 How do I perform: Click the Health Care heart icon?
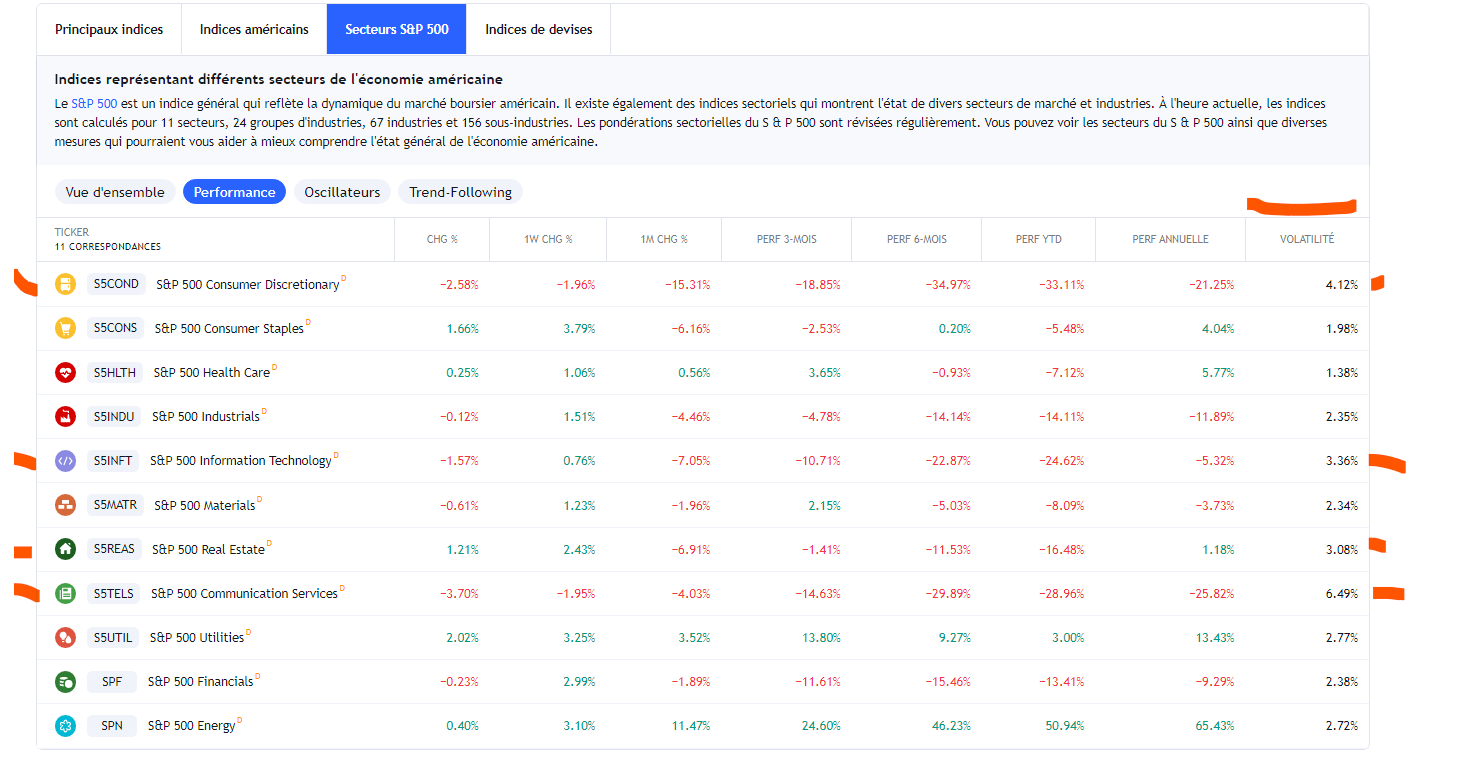coord(65,372)
